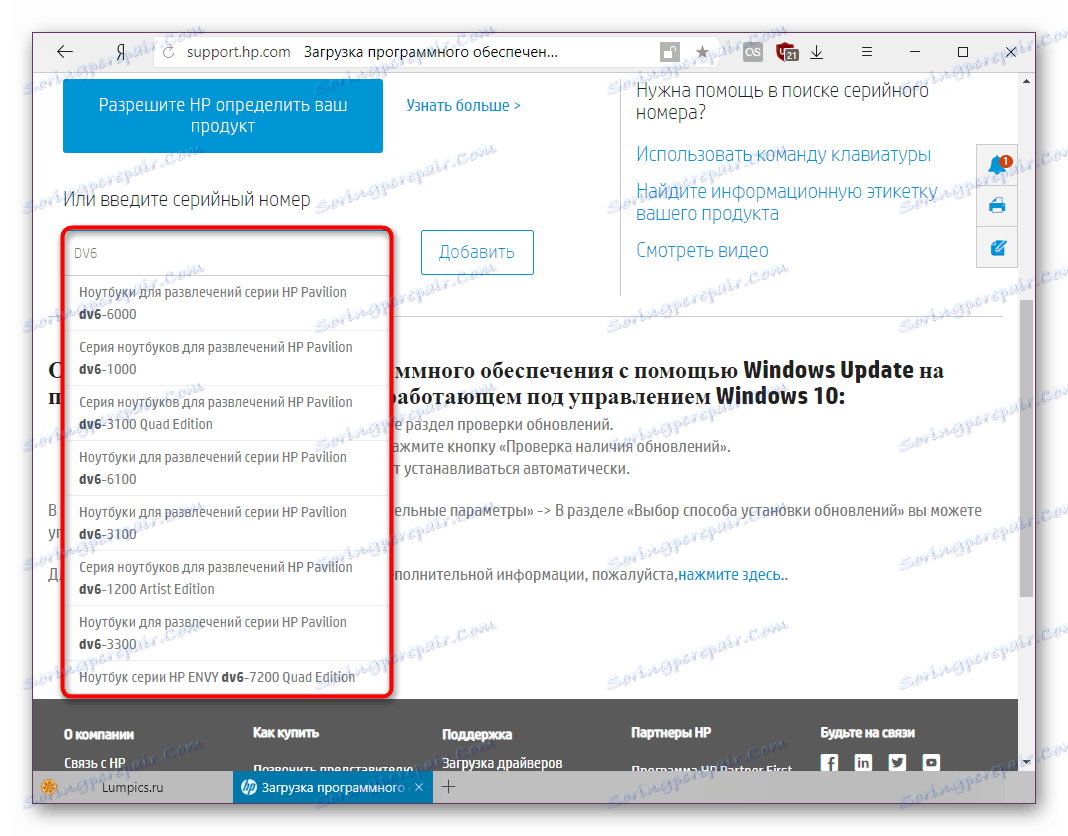
Task: Open HP YouTube channel icon
Action: pyautogui.click(x=931, y=762)
